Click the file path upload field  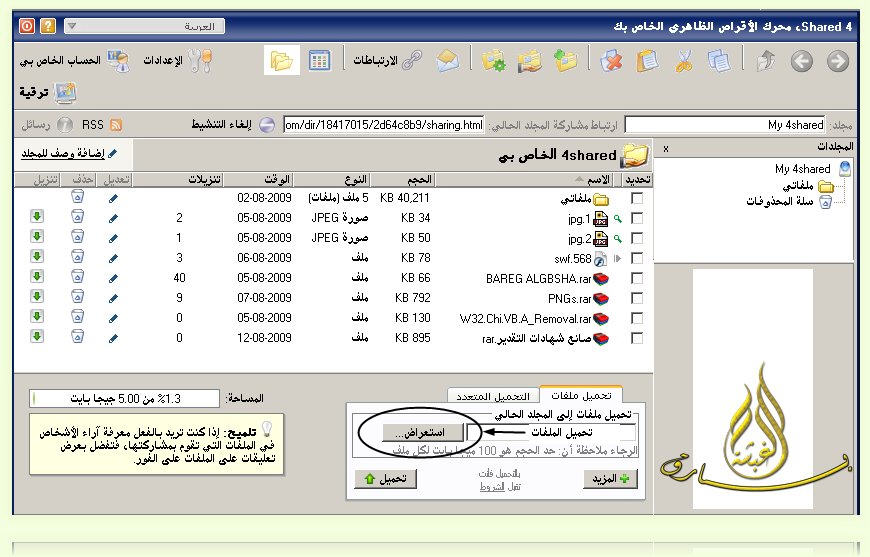[x=551, y=432]
